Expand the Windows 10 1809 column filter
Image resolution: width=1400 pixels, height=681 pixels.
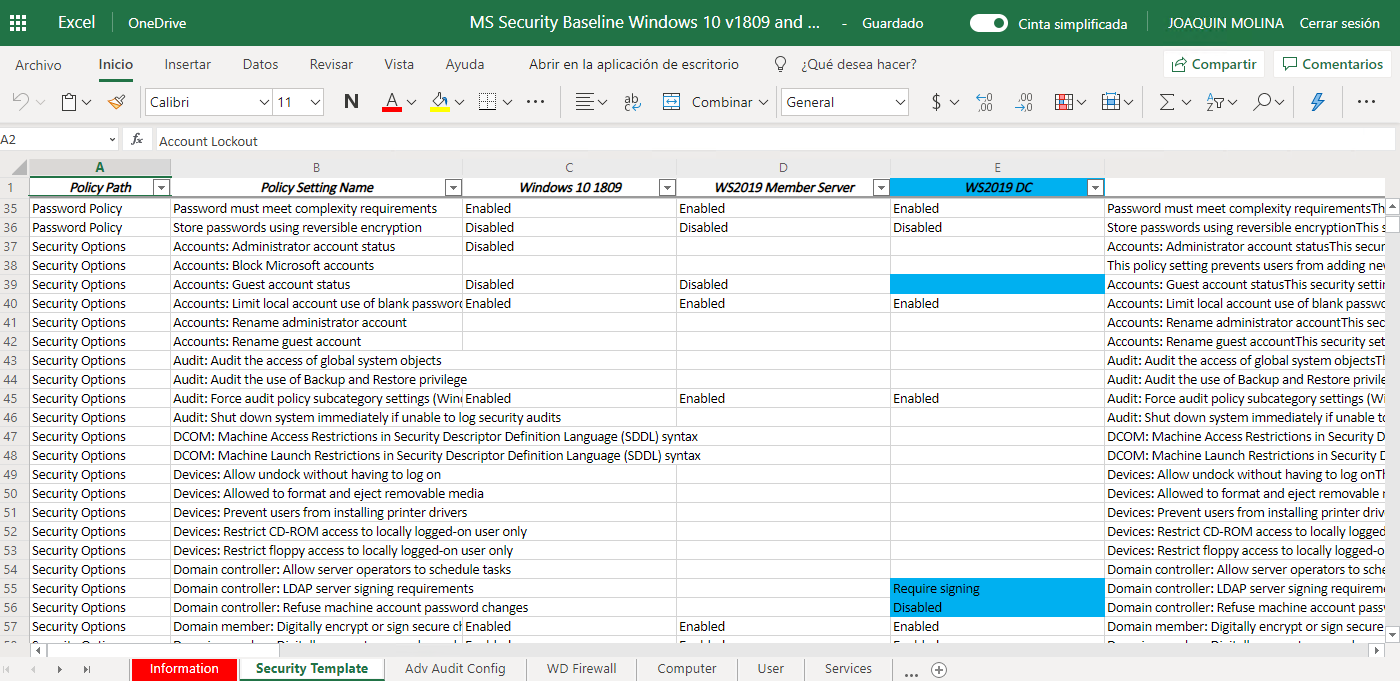667,188
